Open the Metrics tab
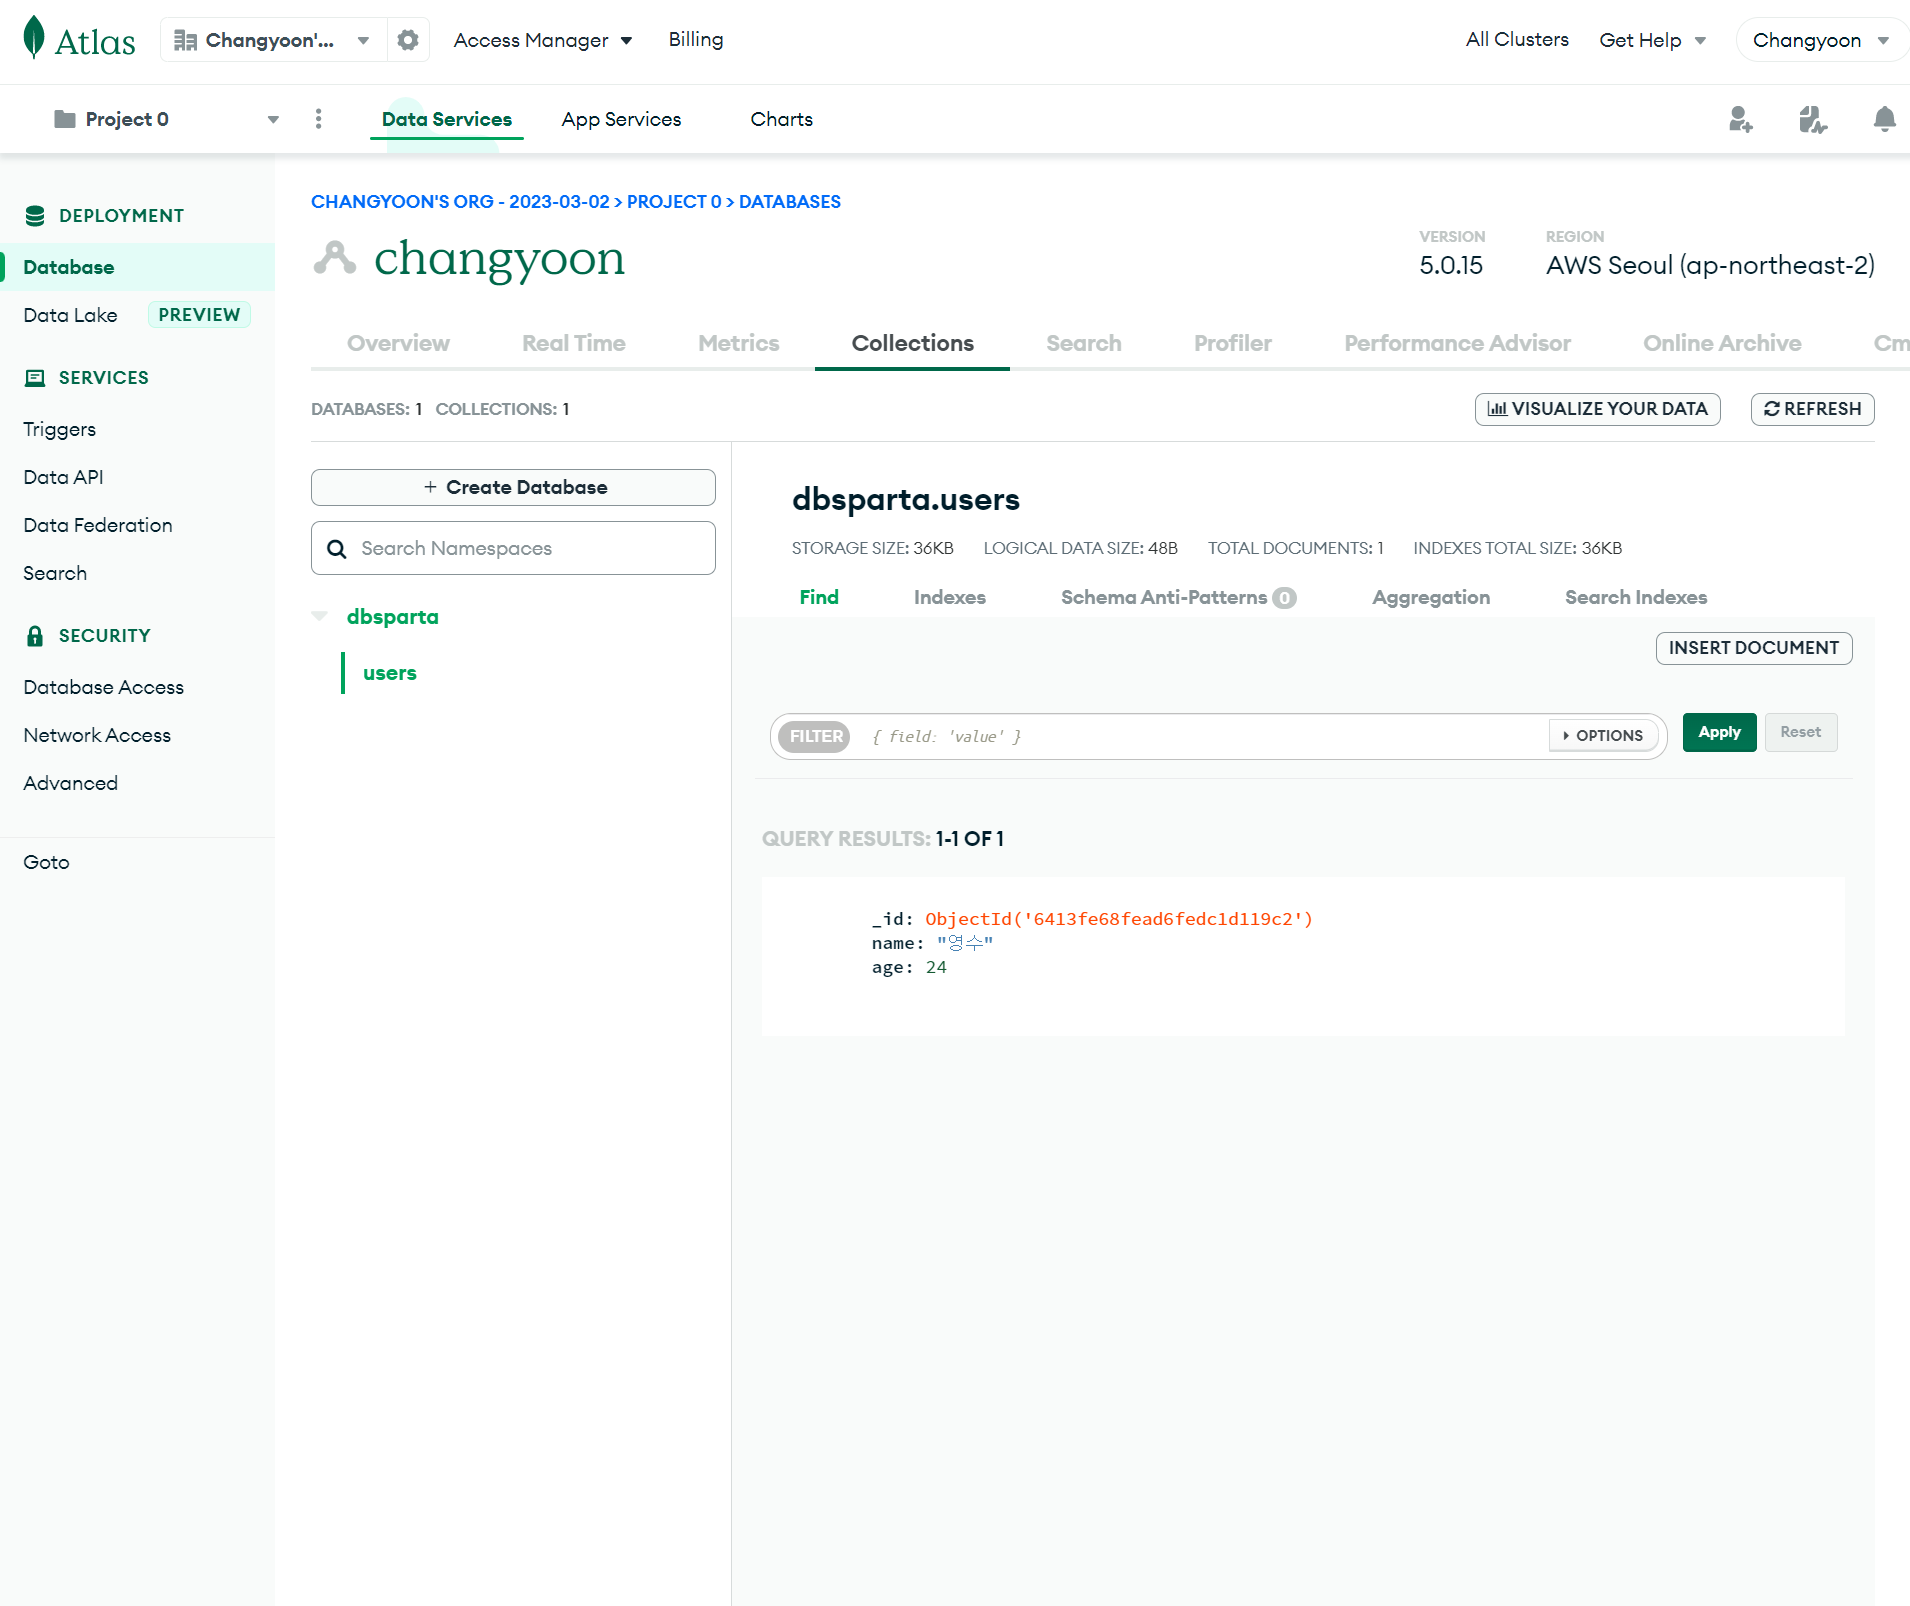The width and height of the screenshot is (1910, 1606). point(739,343)
